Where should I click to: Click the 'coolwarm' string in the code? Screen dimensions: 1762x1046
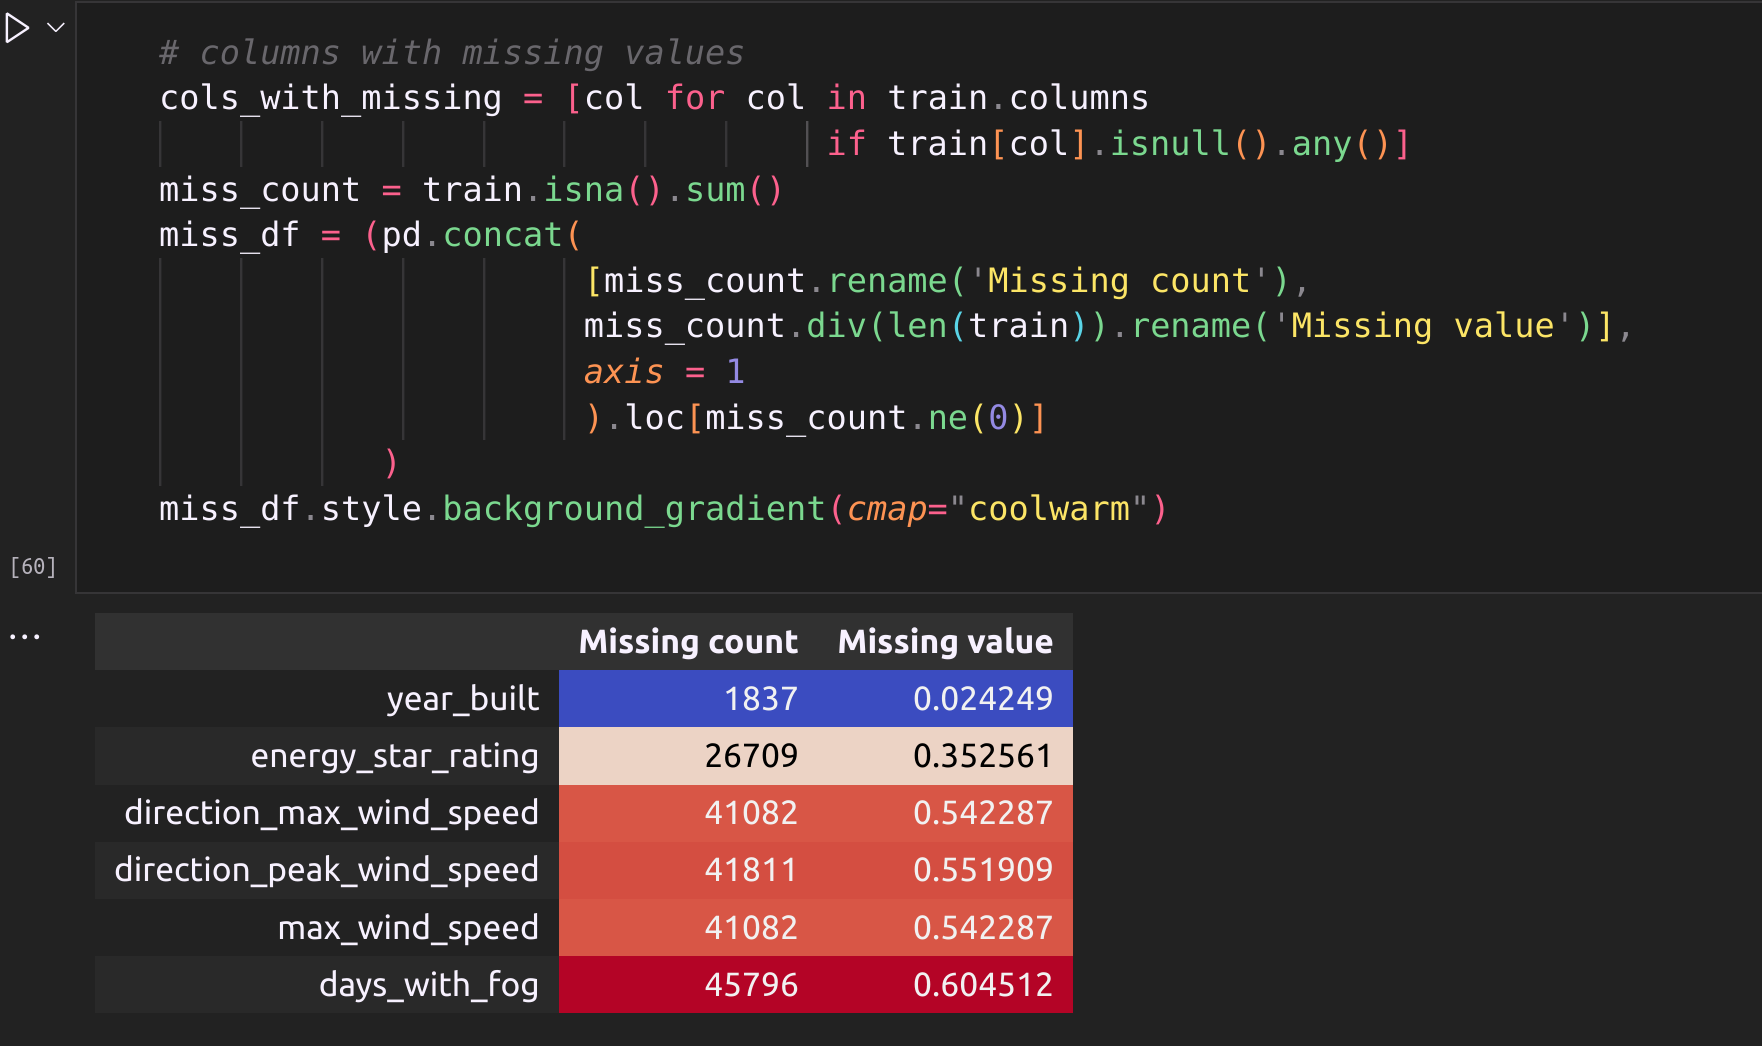point(1049,509)
